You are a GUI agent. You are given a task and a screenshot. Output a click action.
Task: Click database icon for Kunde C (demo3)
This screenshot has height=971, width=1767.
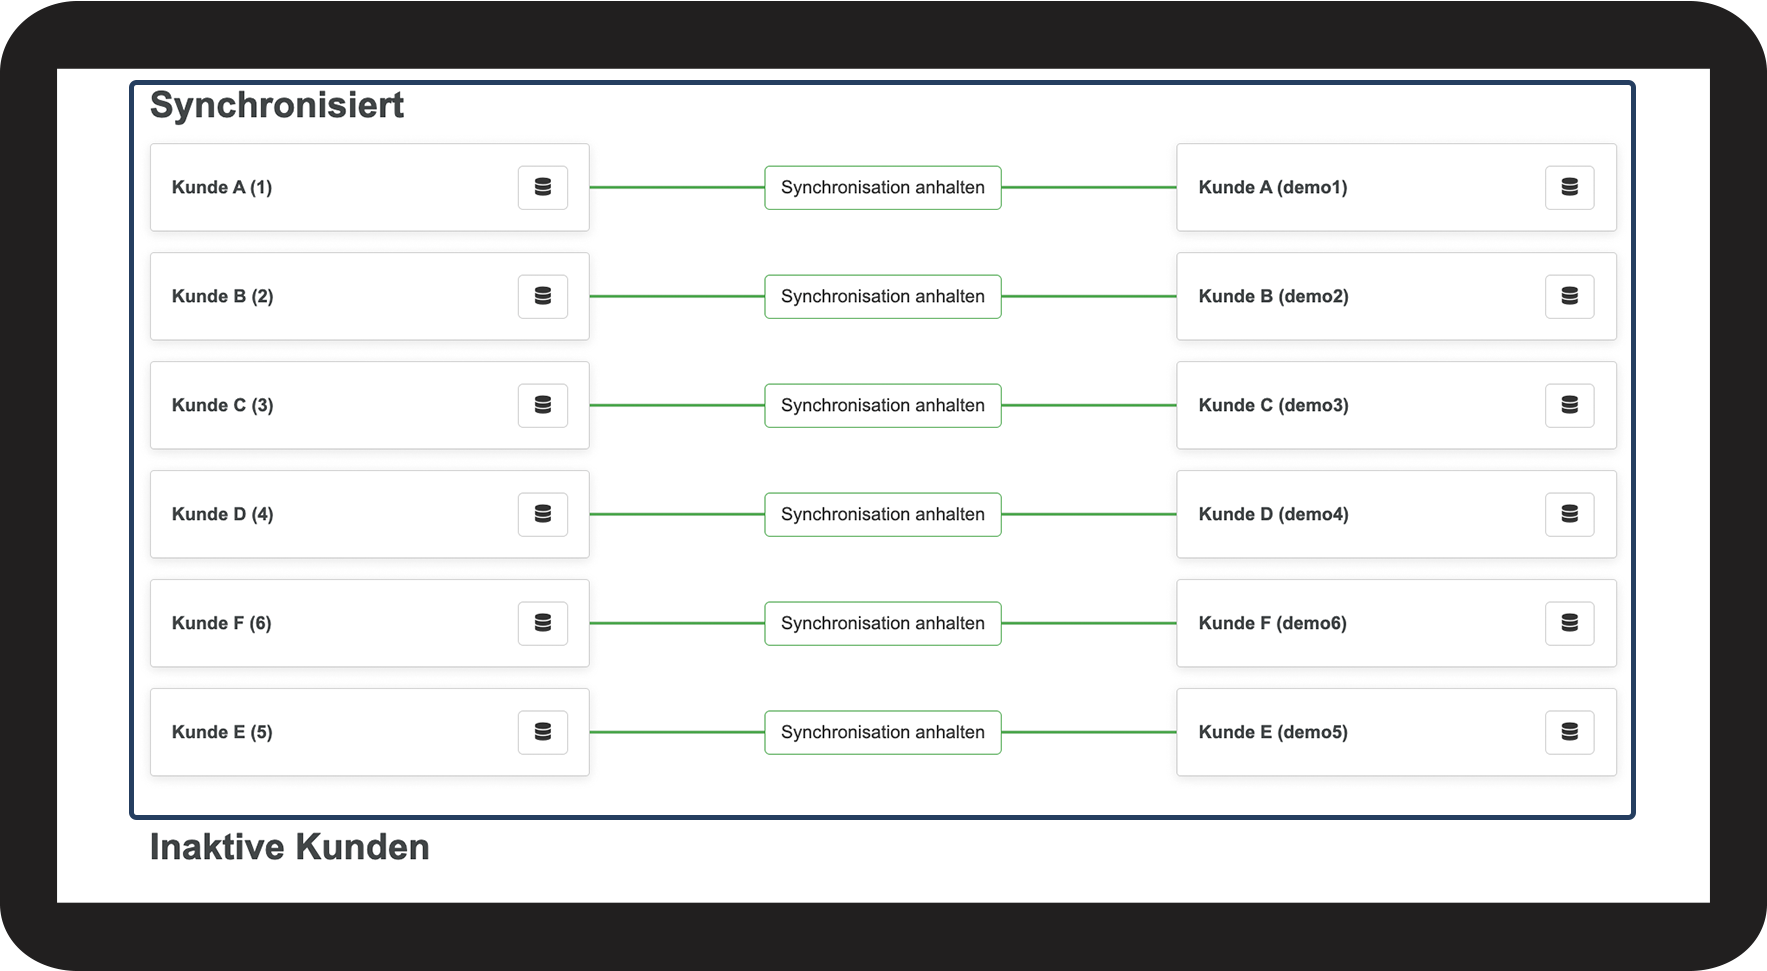pyautogui.click(x=1569, y=406)
